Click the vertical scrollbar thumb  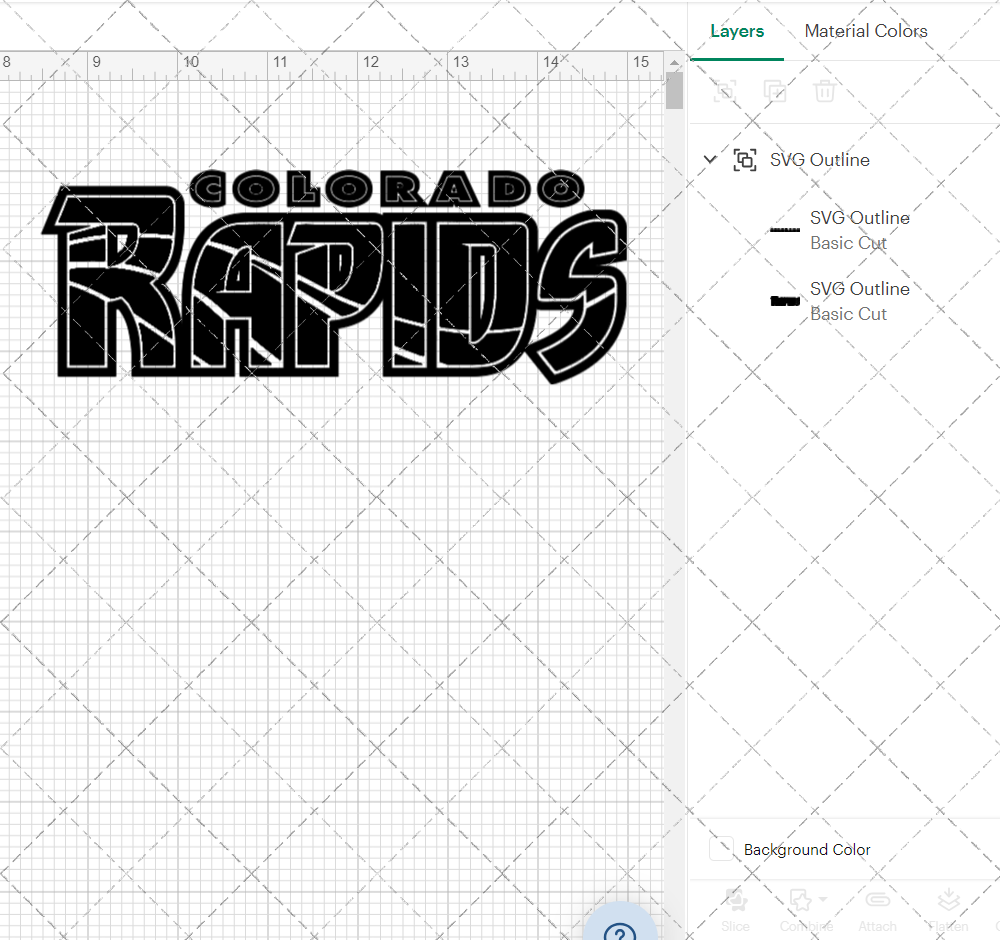(674, 91)
